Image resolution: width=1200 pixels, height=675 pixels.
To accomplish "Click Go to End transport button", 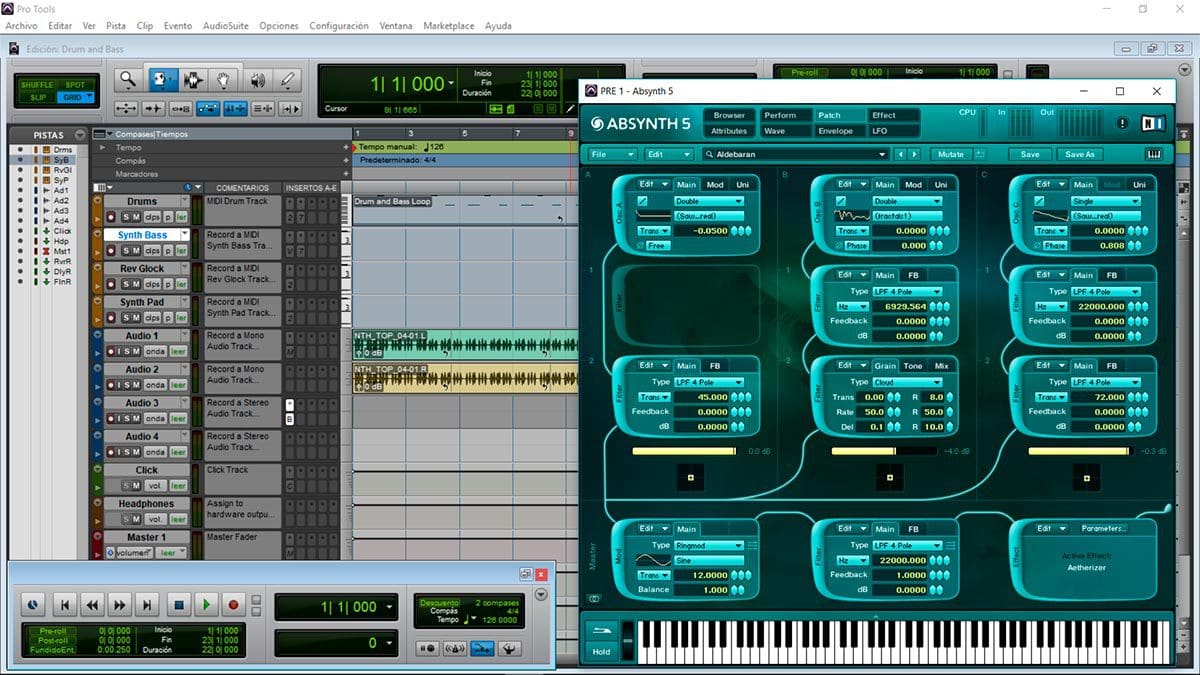I will (x=148, y=604).
